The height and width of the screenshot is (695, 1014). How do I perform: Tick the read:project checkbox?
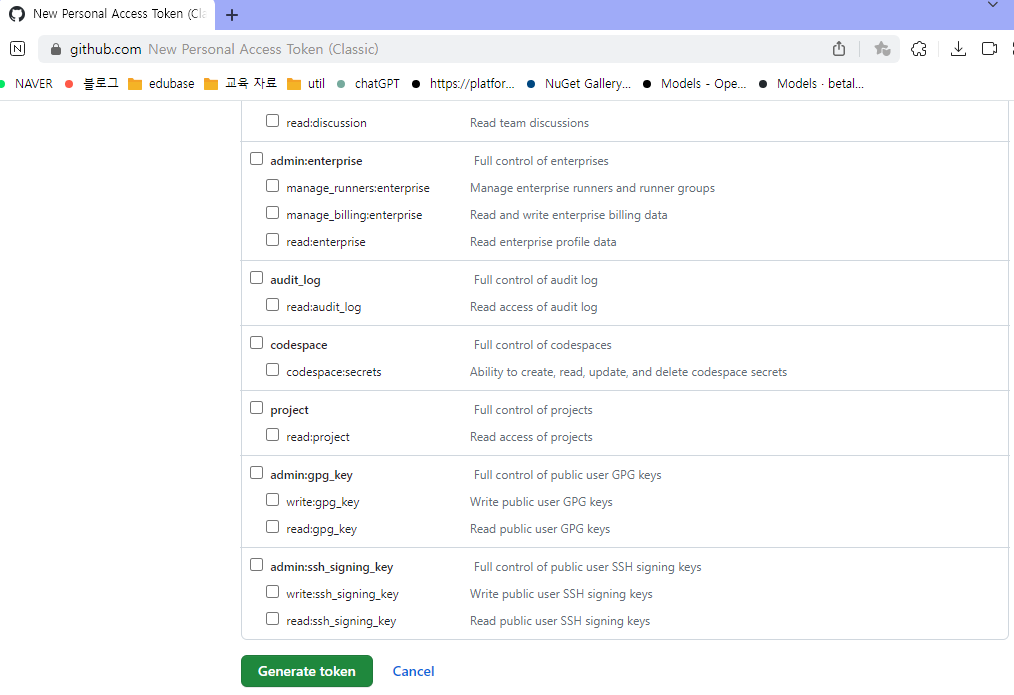272,436
